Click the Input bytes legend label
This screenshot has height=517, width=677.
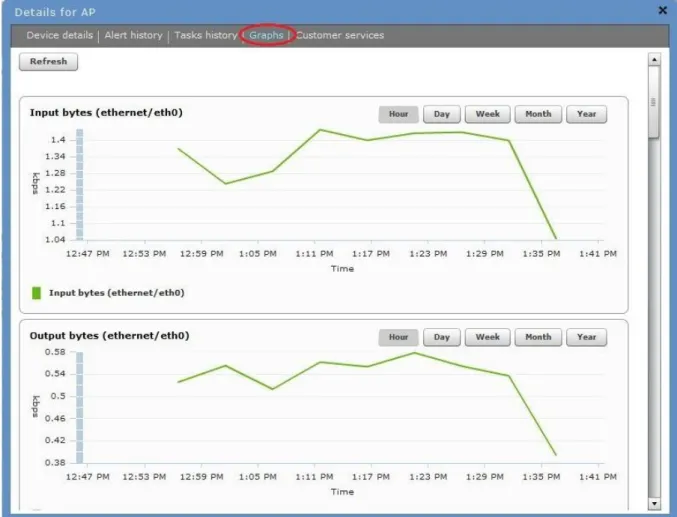117,293
